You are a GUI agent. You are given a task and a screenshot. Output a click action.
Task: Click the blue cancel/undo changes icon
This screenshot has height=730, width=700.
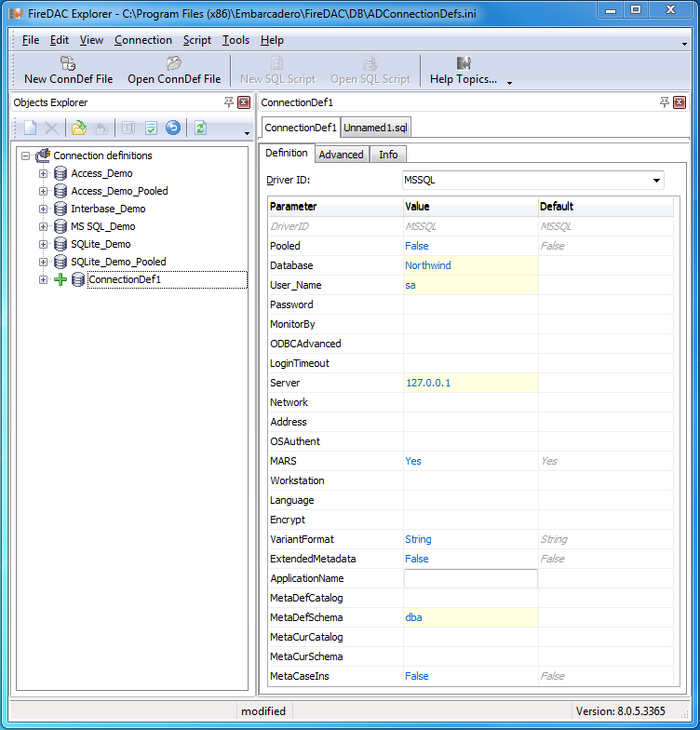pyautogui.click(x=173, y=128)
